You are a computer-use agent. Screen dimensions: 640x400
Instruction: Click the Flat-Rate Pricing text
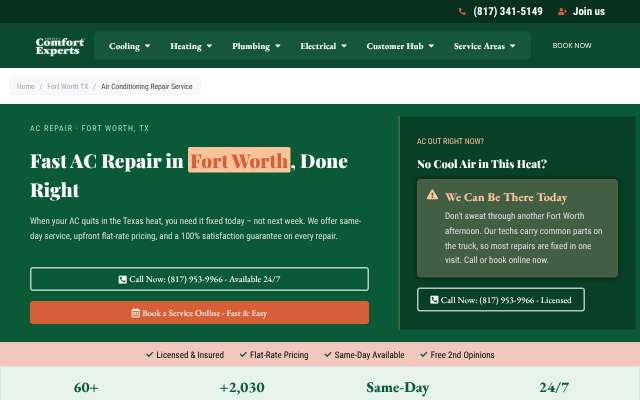279,355
